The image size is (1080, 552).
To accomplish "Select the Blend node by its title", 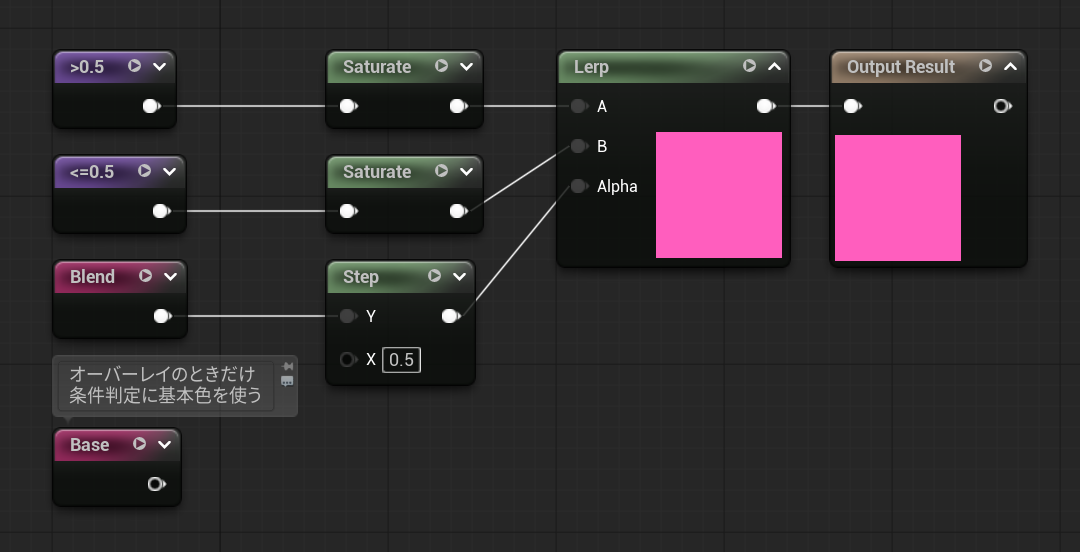I will (92, 277).
